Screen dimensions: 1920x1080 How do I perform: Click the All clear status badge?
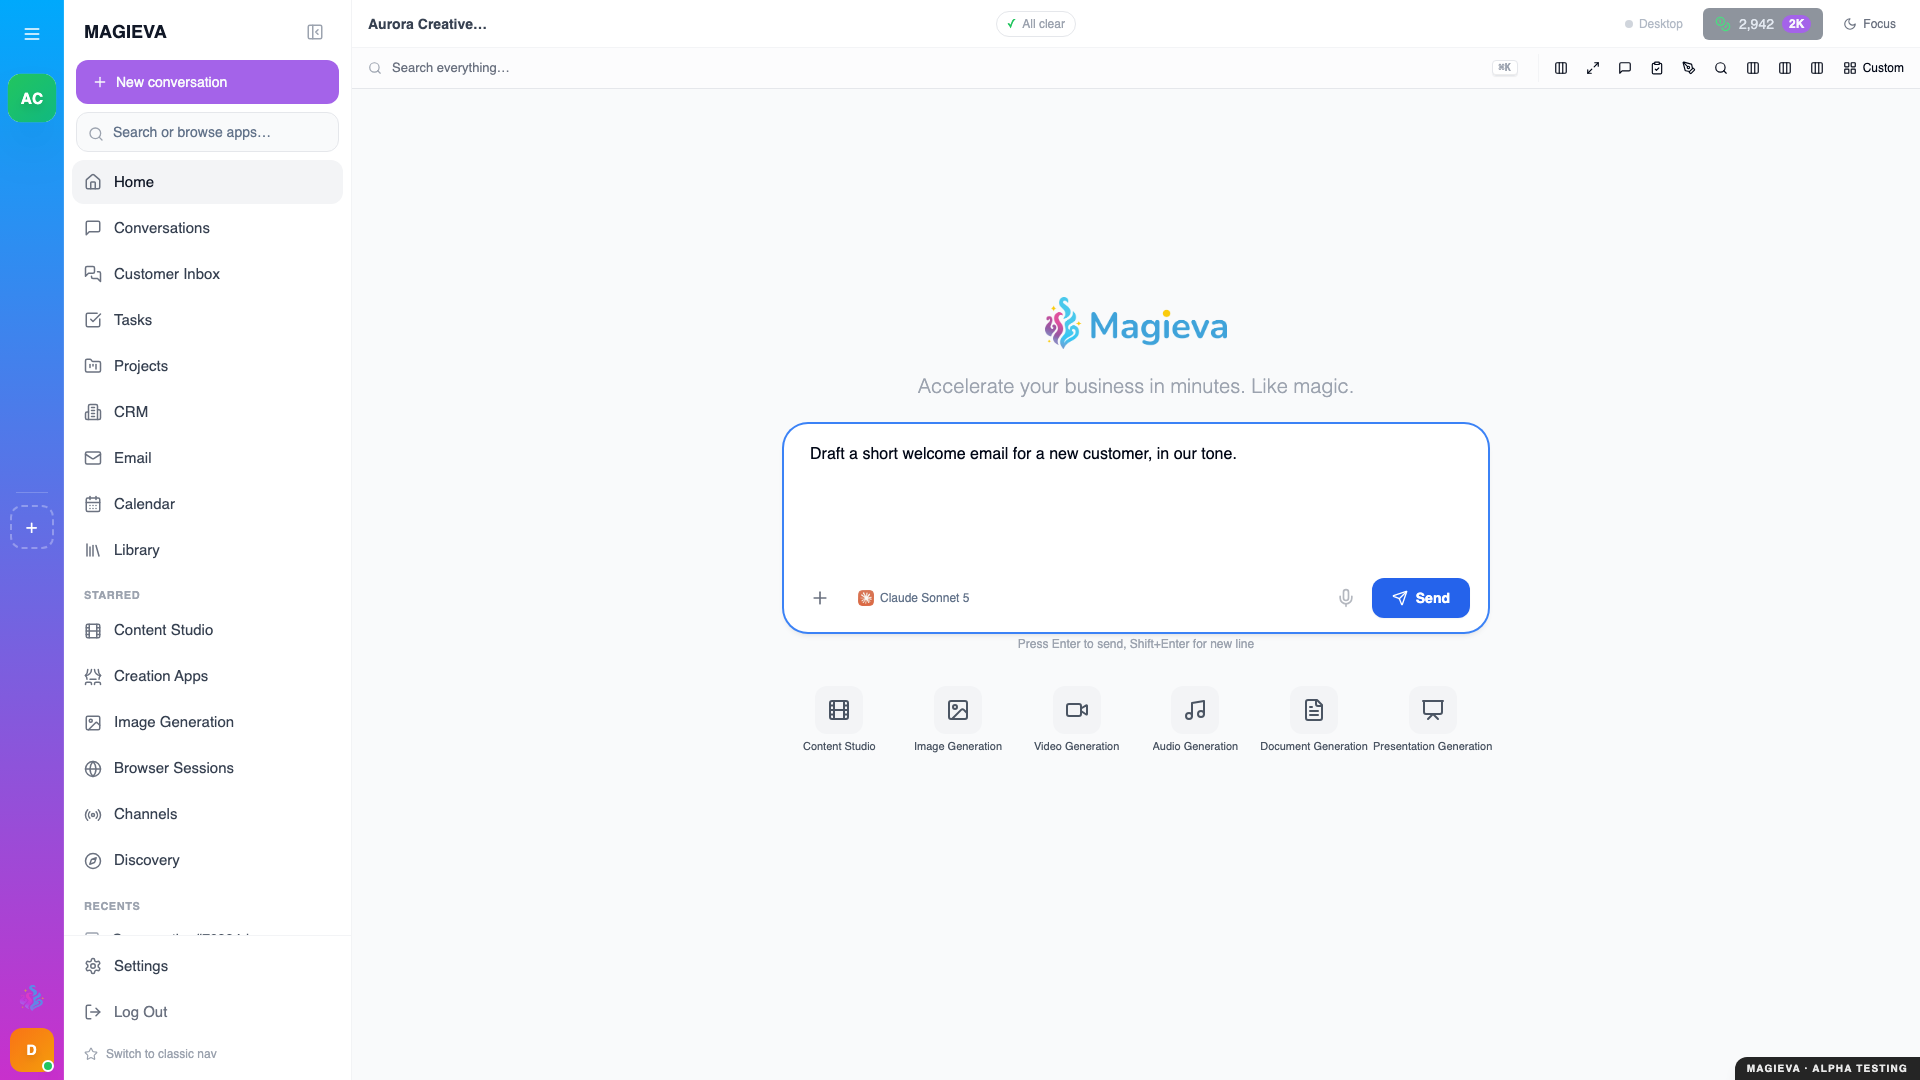click(x=1035, y=24)
